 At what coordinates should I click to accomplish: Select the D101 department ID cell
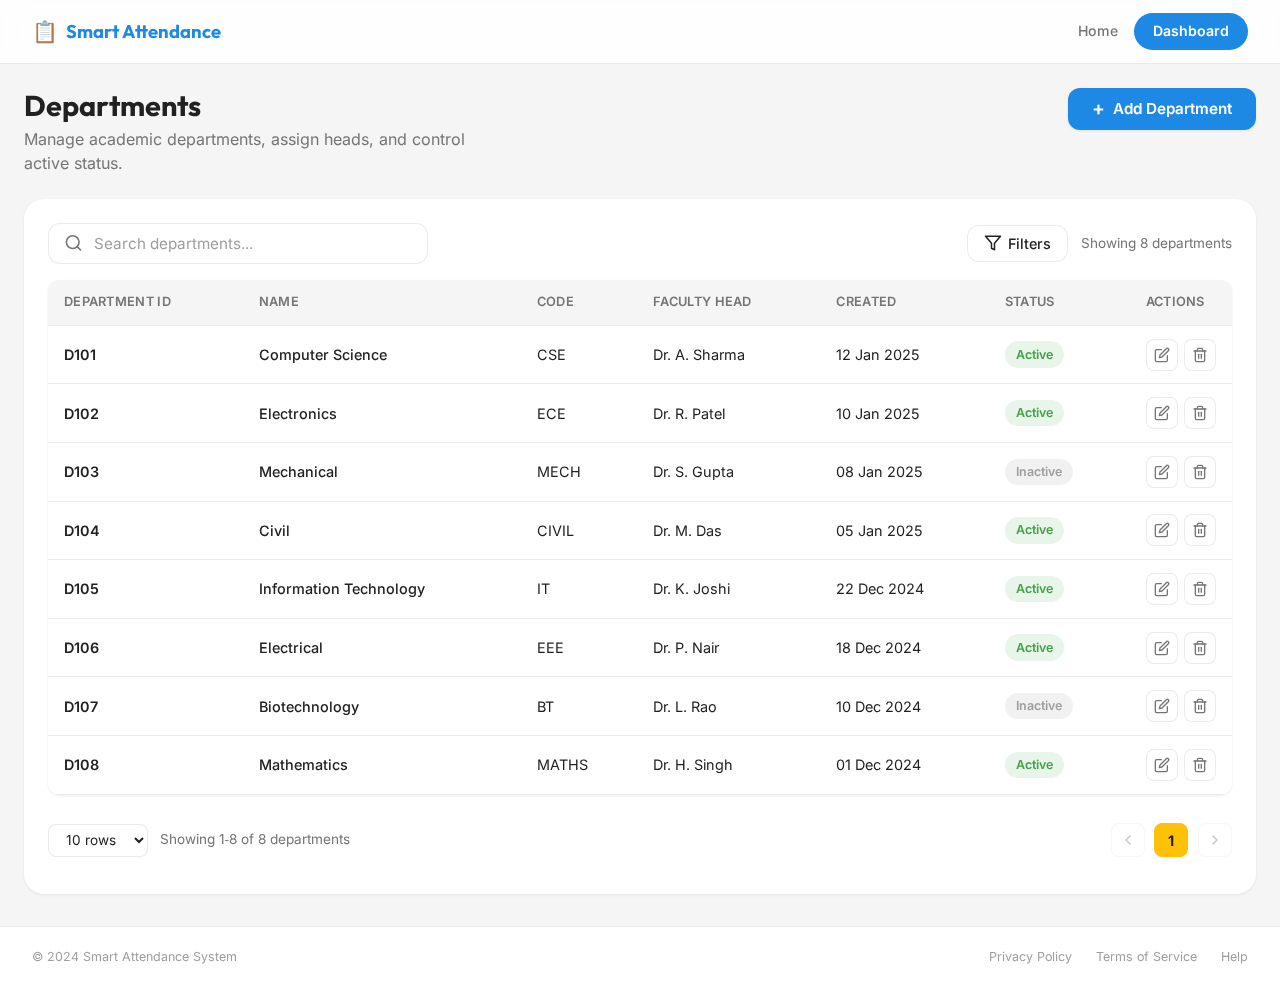(80, 355)
